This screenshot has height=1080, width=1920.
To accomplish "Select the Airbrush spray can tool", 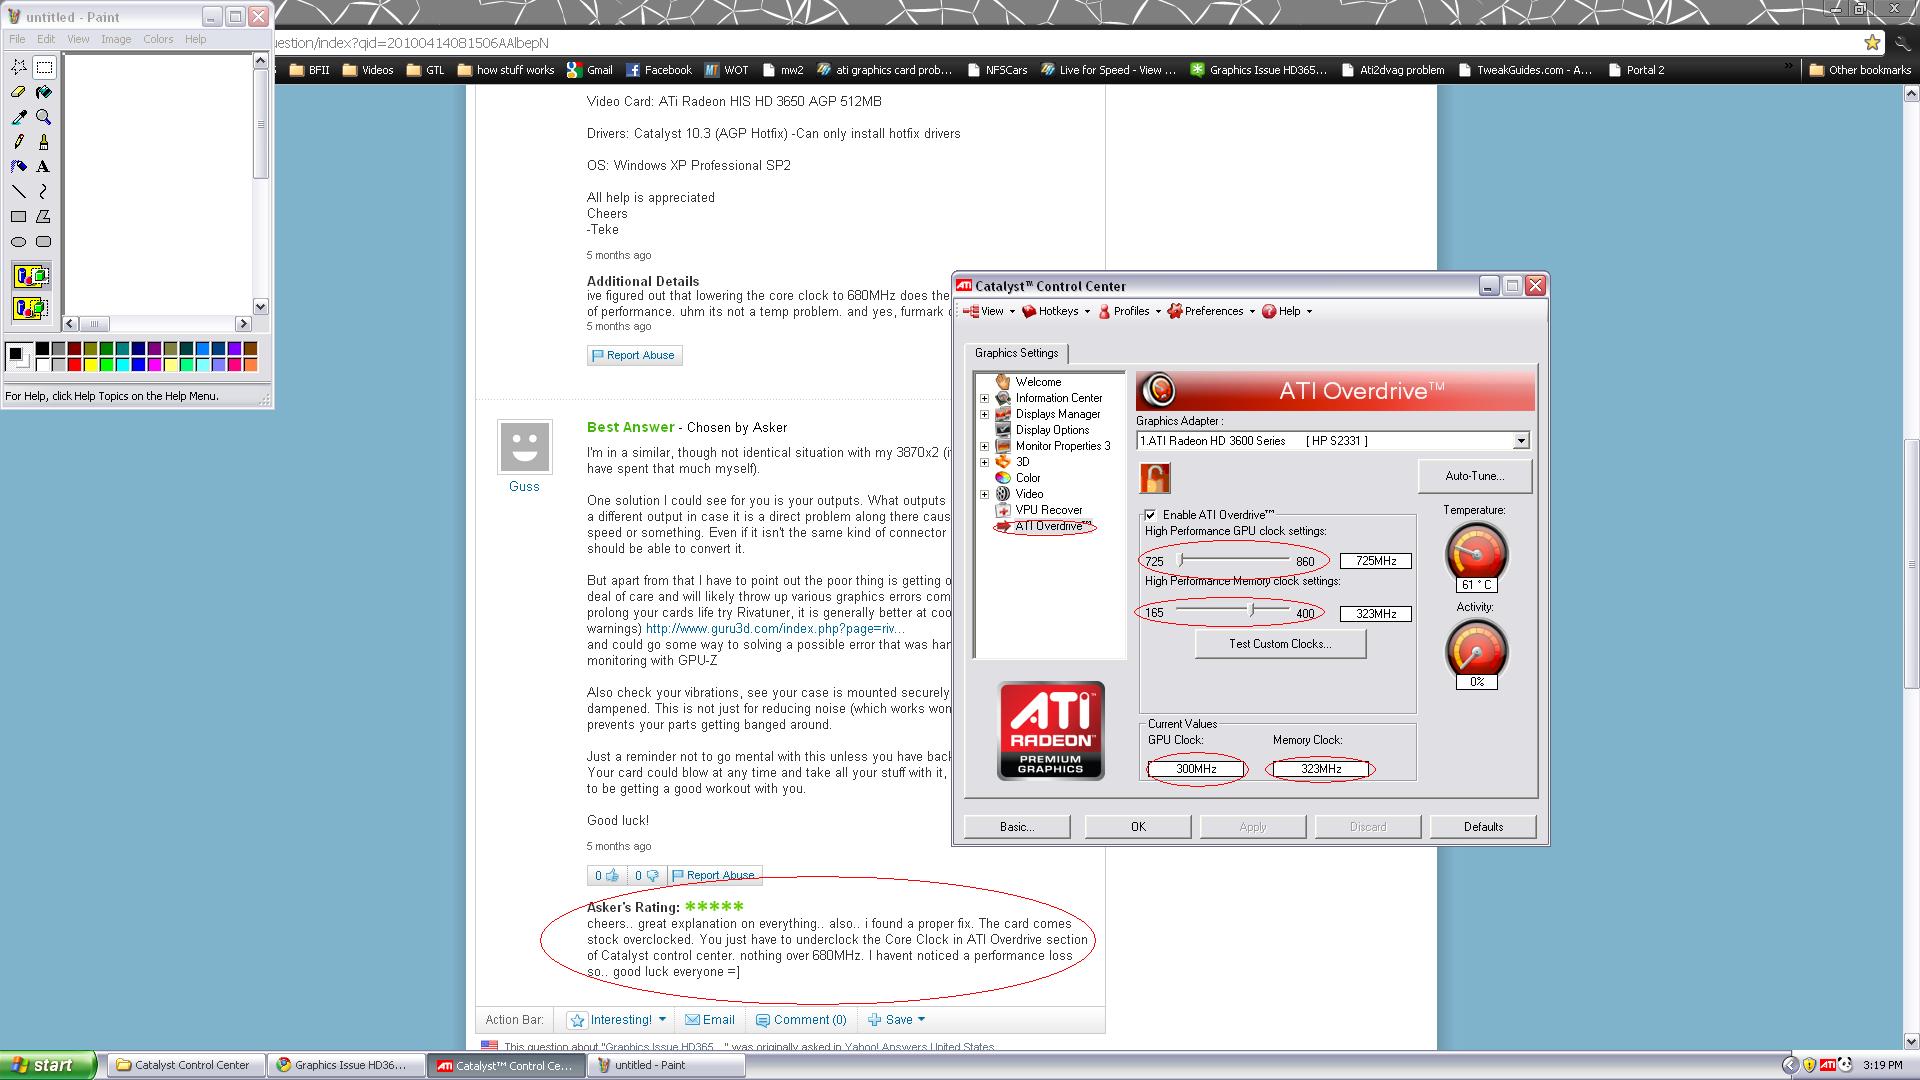I will [x=18, y=167].
